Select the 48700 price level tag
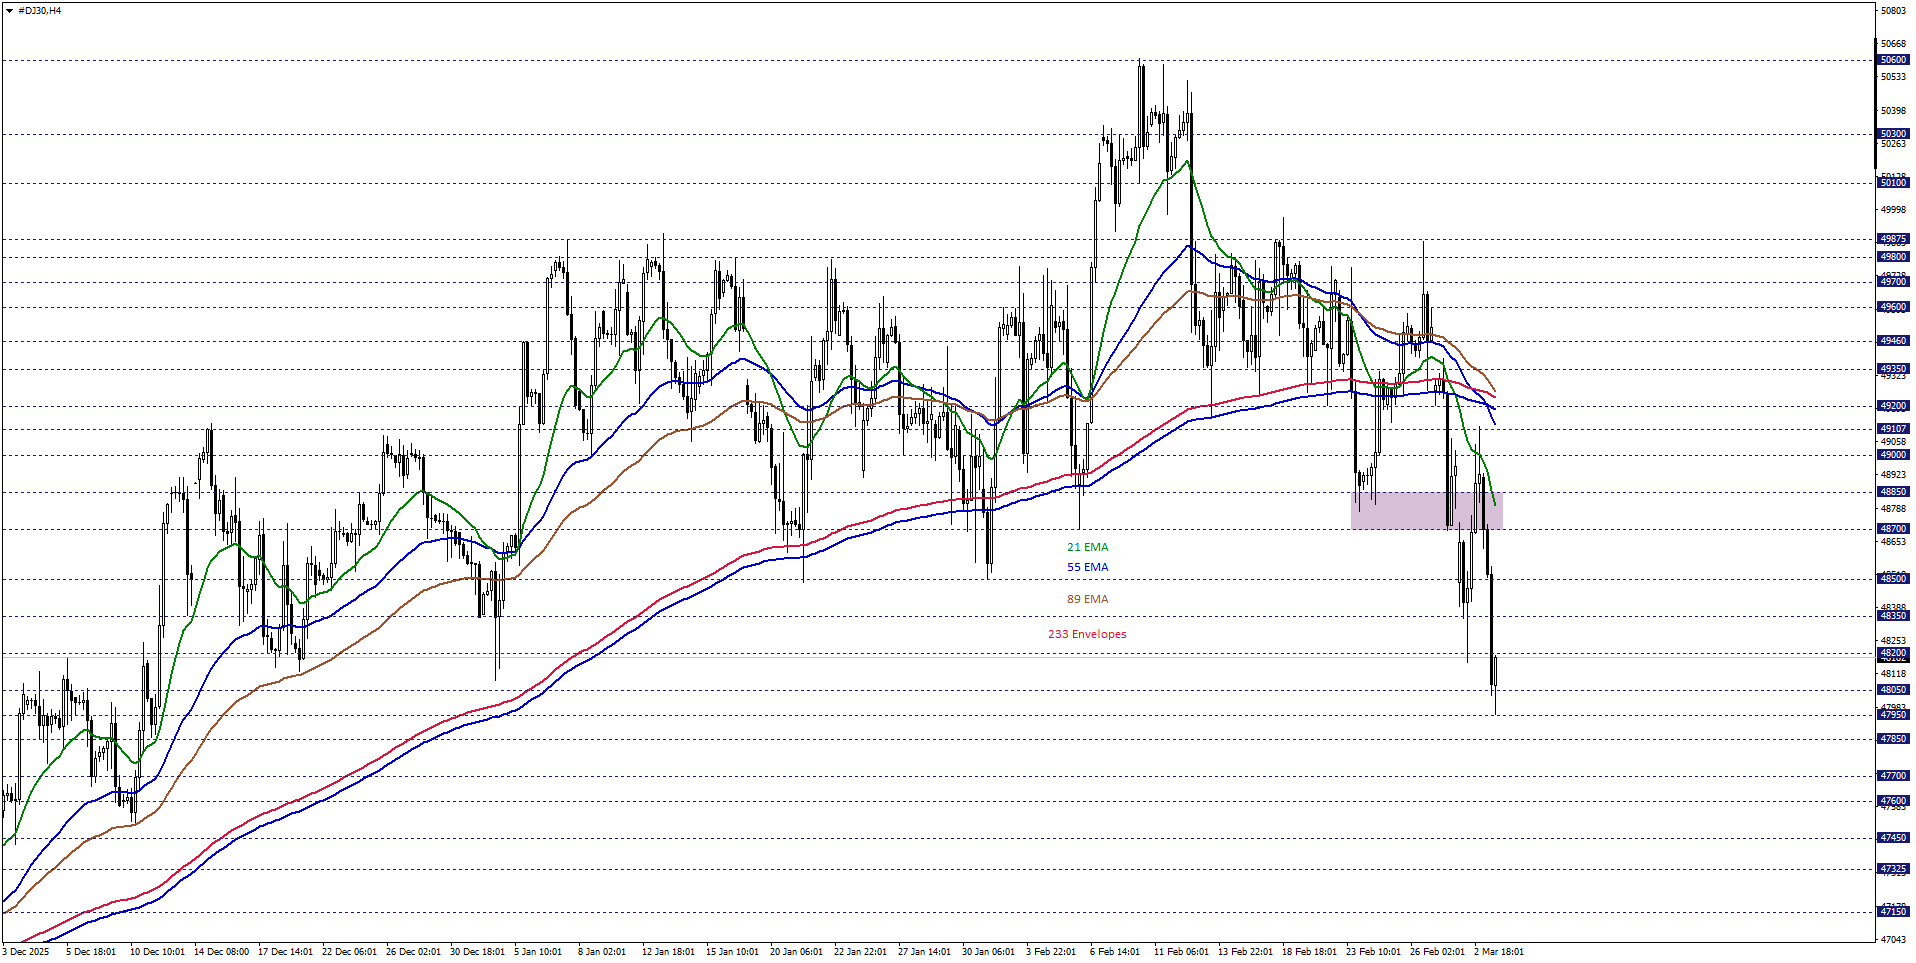This screenshot has height=963, width=1916. (x=1893, y=529)
